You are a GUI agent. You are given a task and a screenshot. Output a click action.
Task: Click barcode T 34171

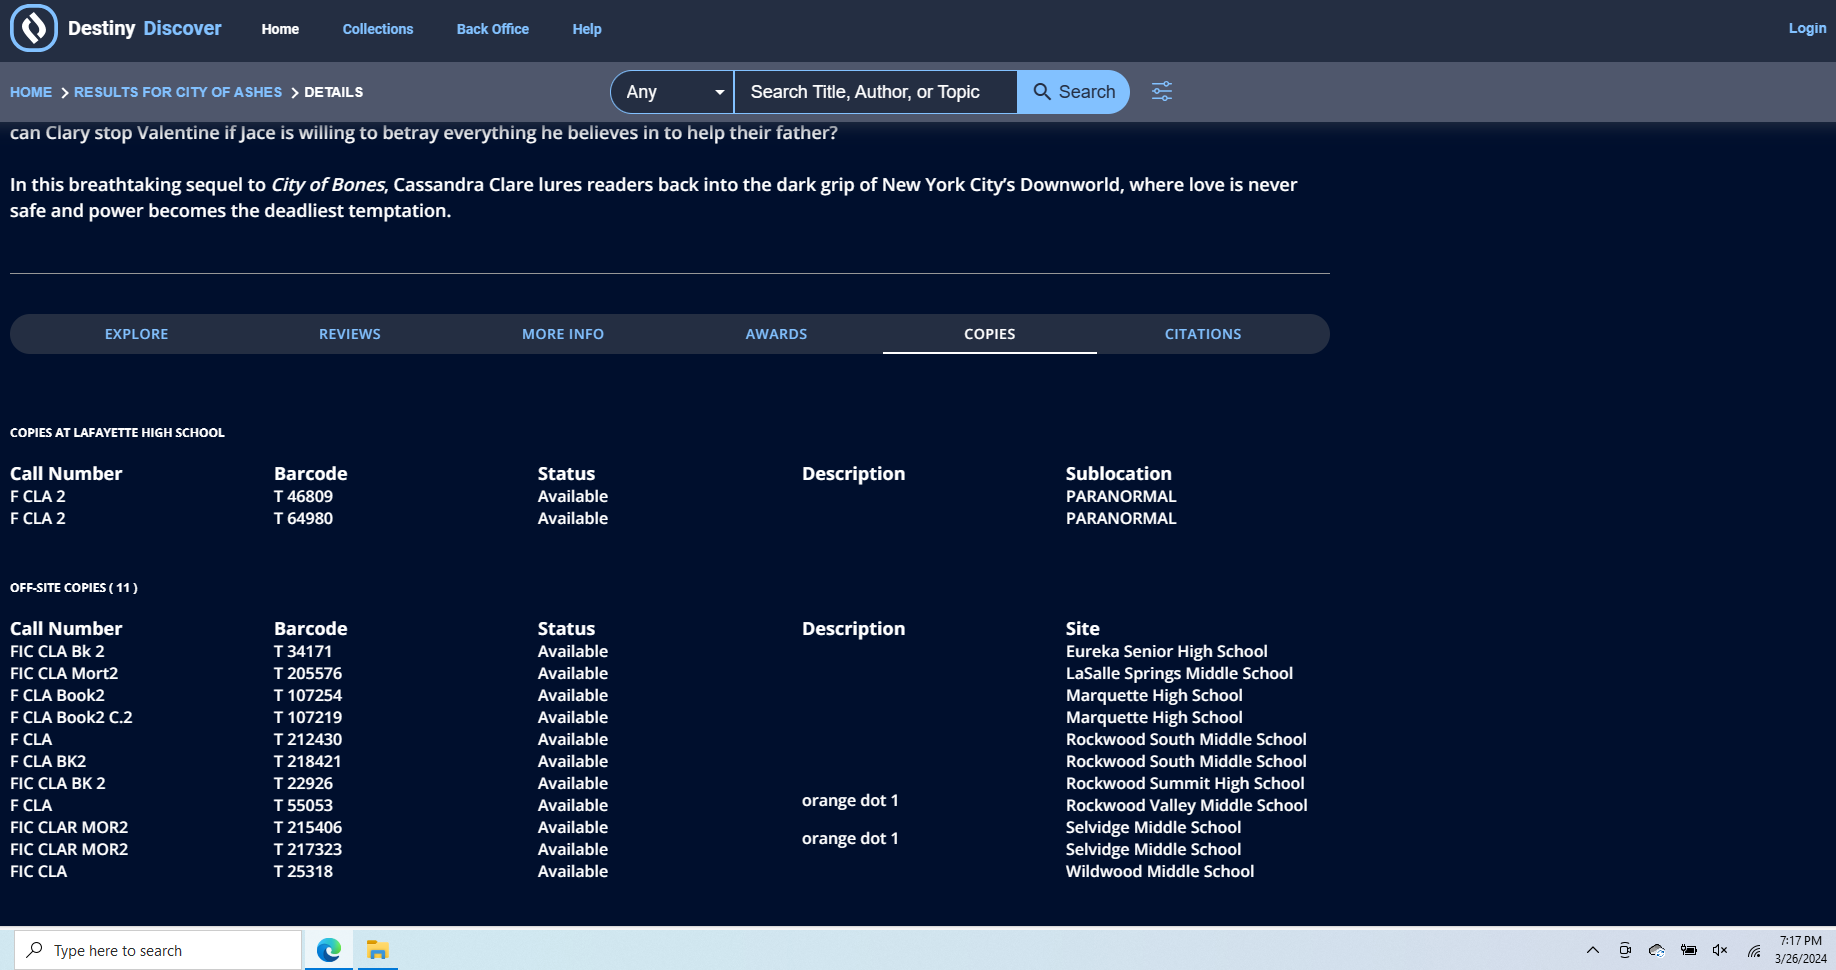[x=303, y=651]
